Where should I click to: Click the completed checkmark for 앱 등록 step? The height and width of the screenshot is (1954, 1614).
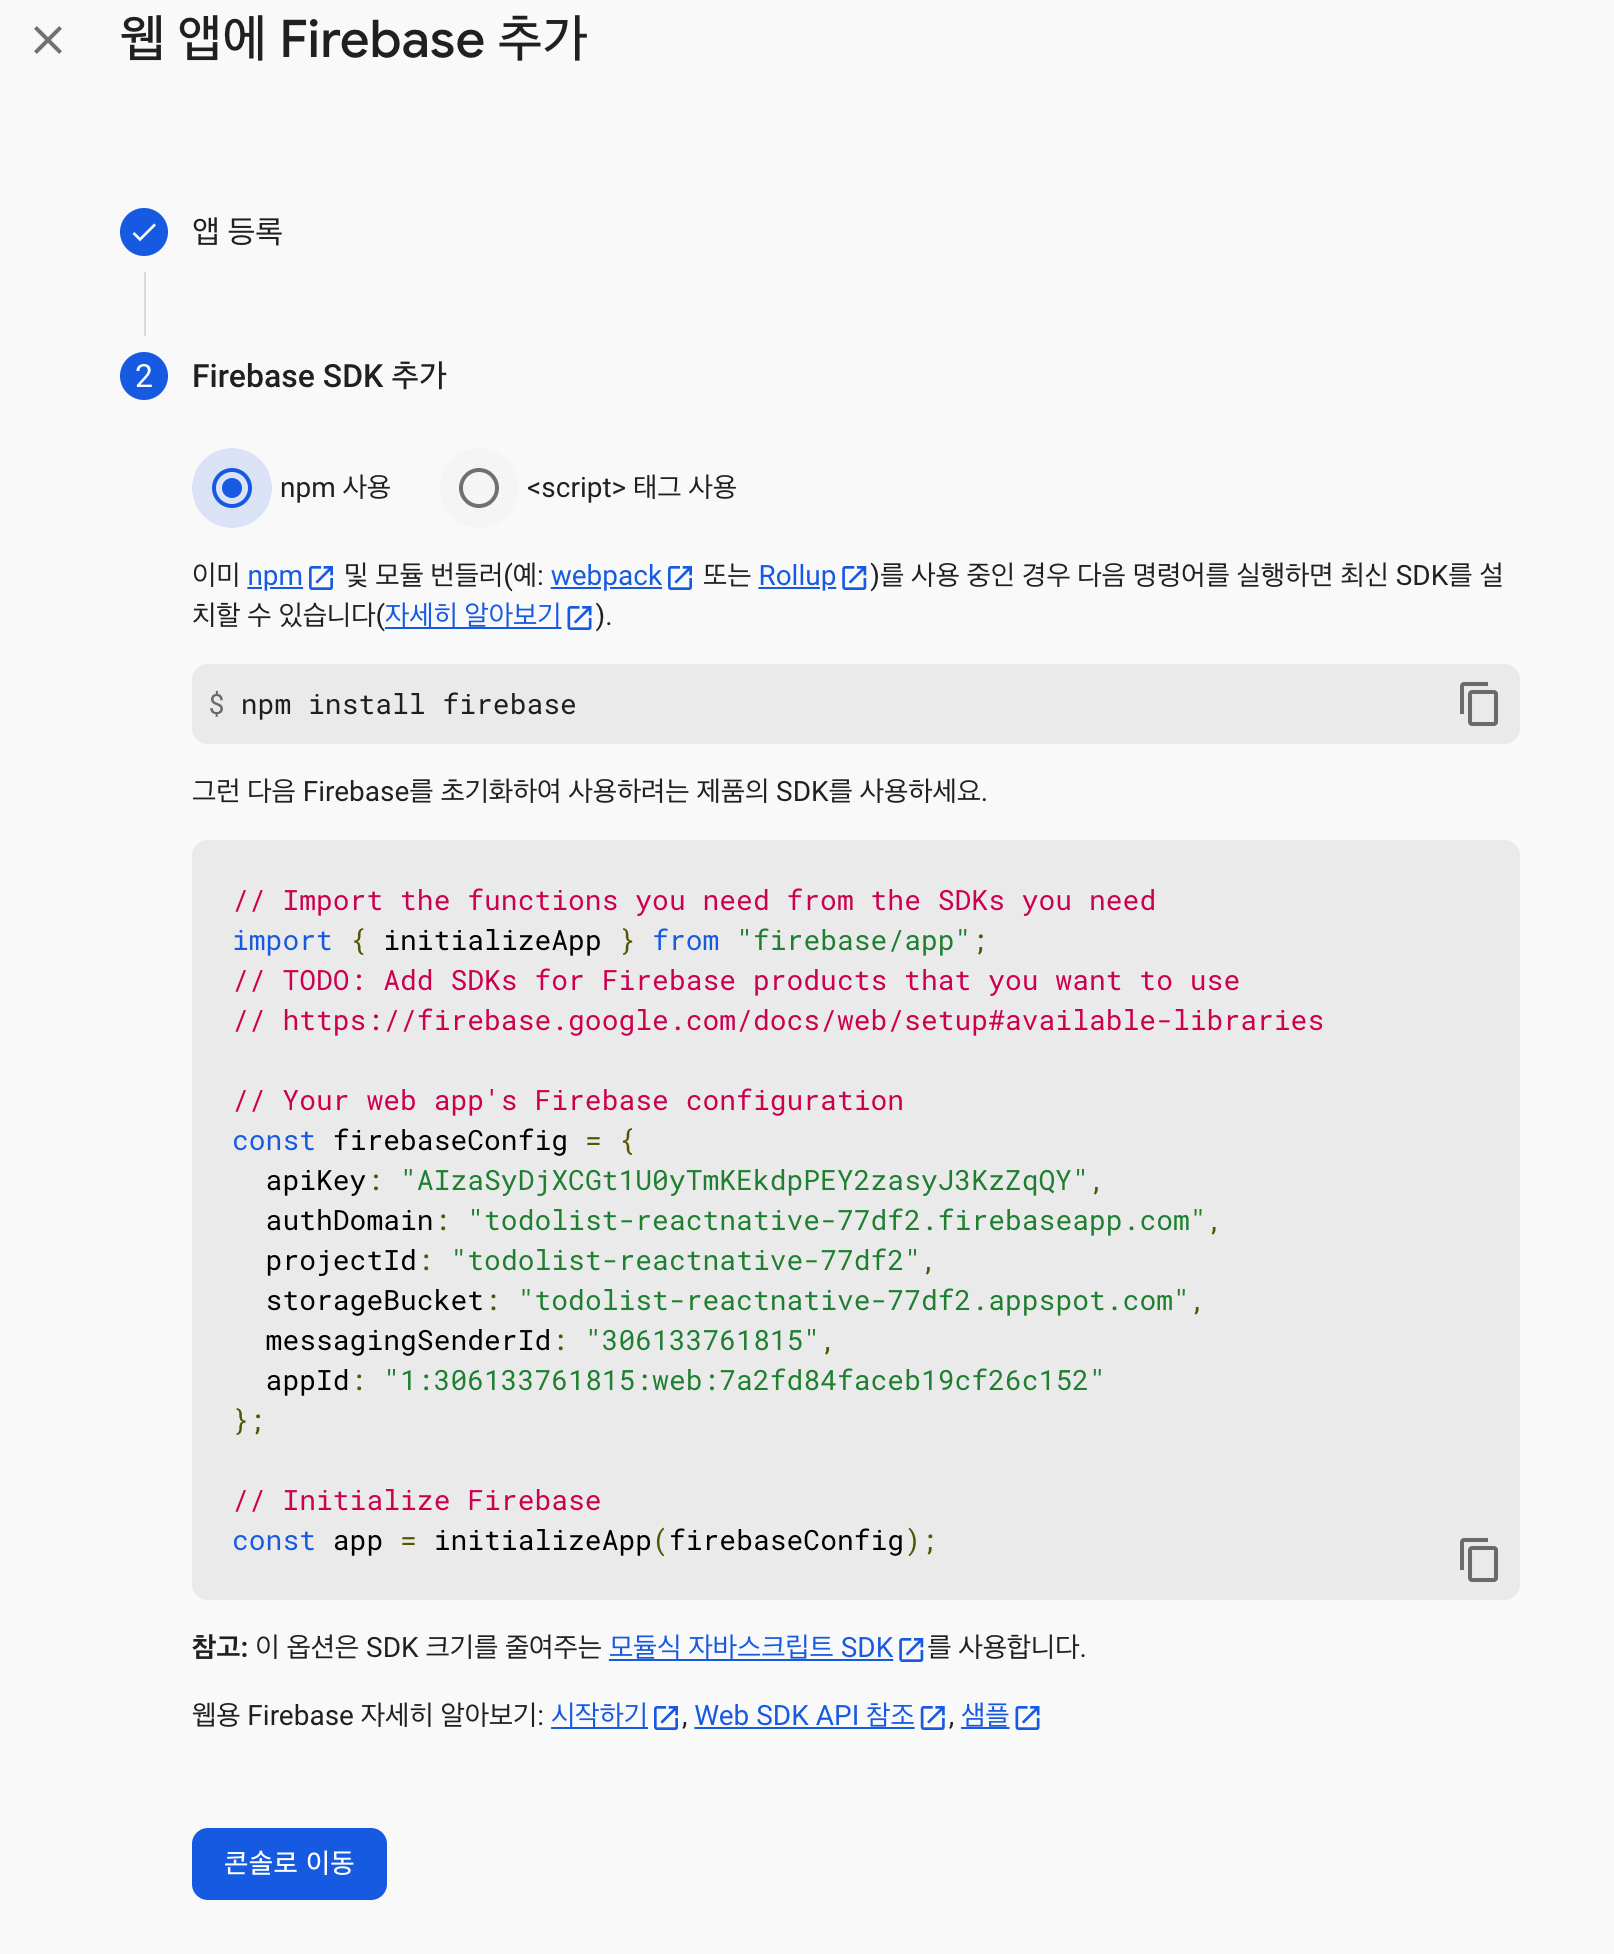pos(144,232)
